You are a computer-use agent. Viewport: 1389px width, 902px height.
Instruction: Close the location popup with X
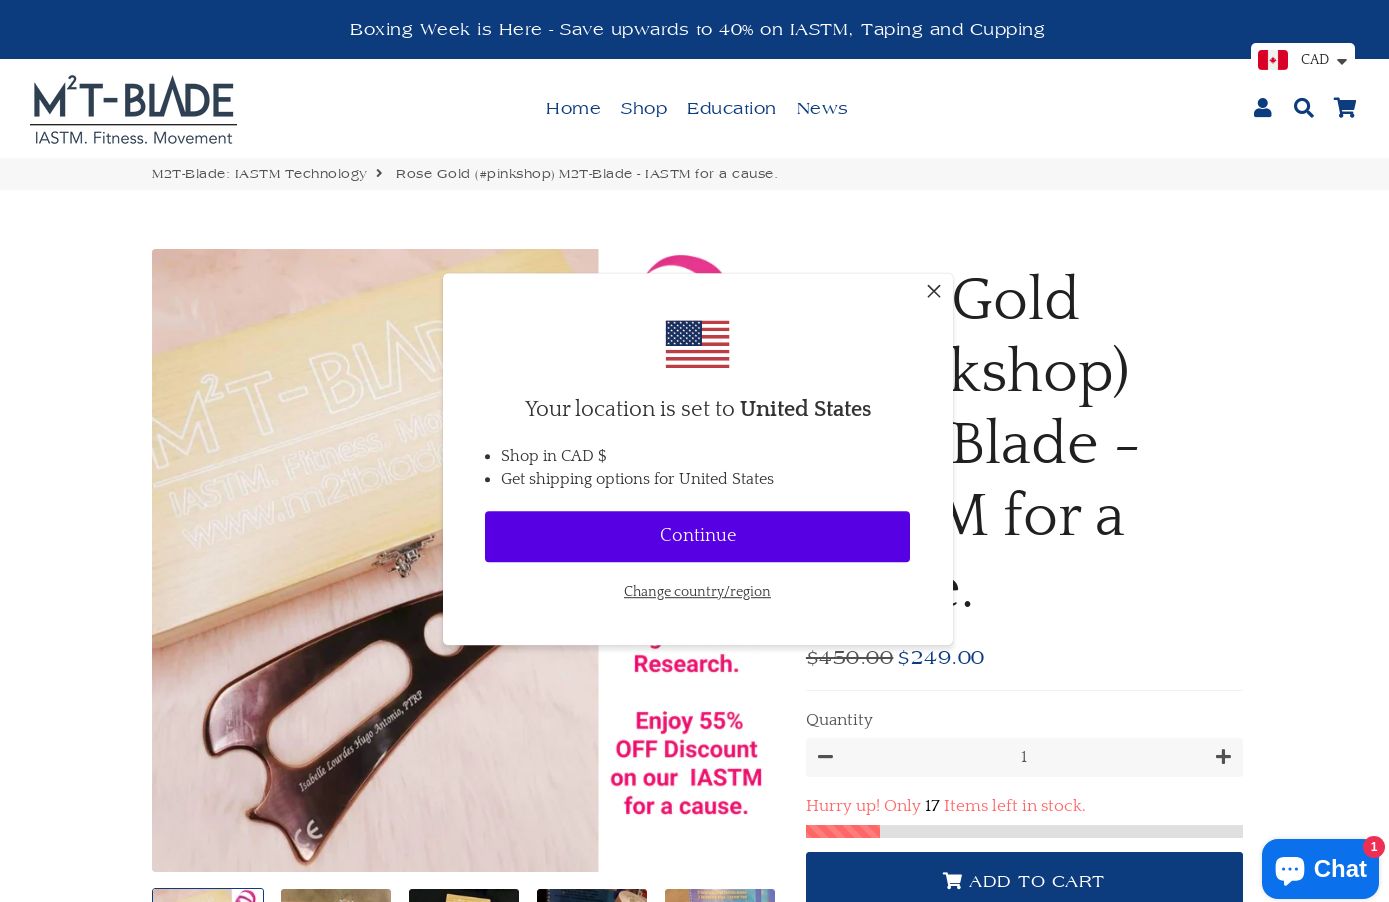[934, 291]
